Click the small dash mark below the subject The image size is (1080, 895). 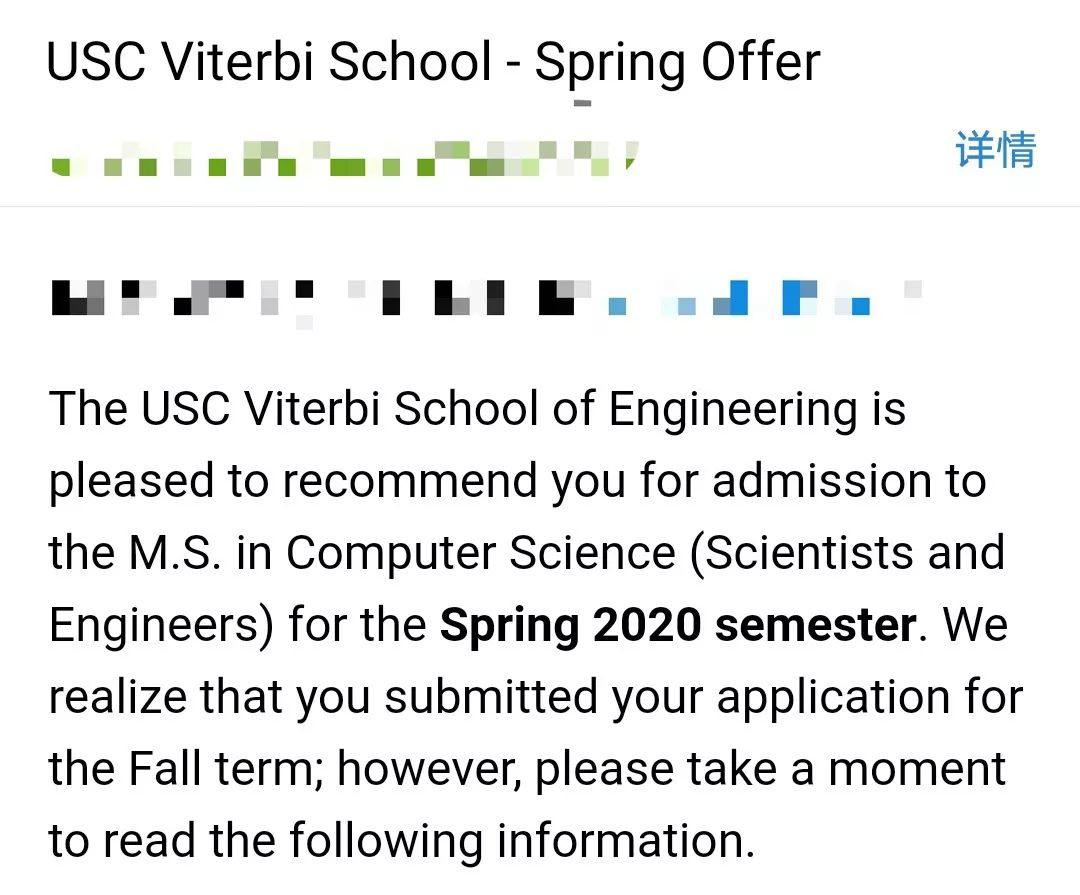click(583, 103)
